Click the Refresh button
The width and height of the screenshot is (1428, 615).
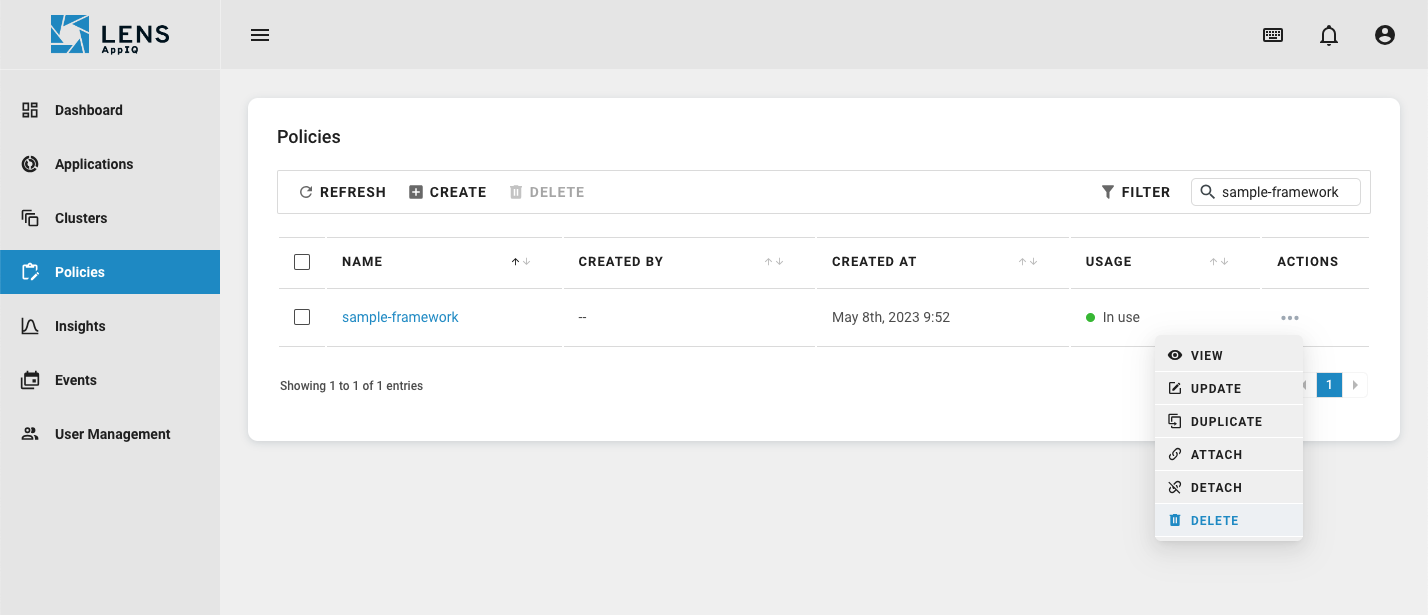point(343,192)
